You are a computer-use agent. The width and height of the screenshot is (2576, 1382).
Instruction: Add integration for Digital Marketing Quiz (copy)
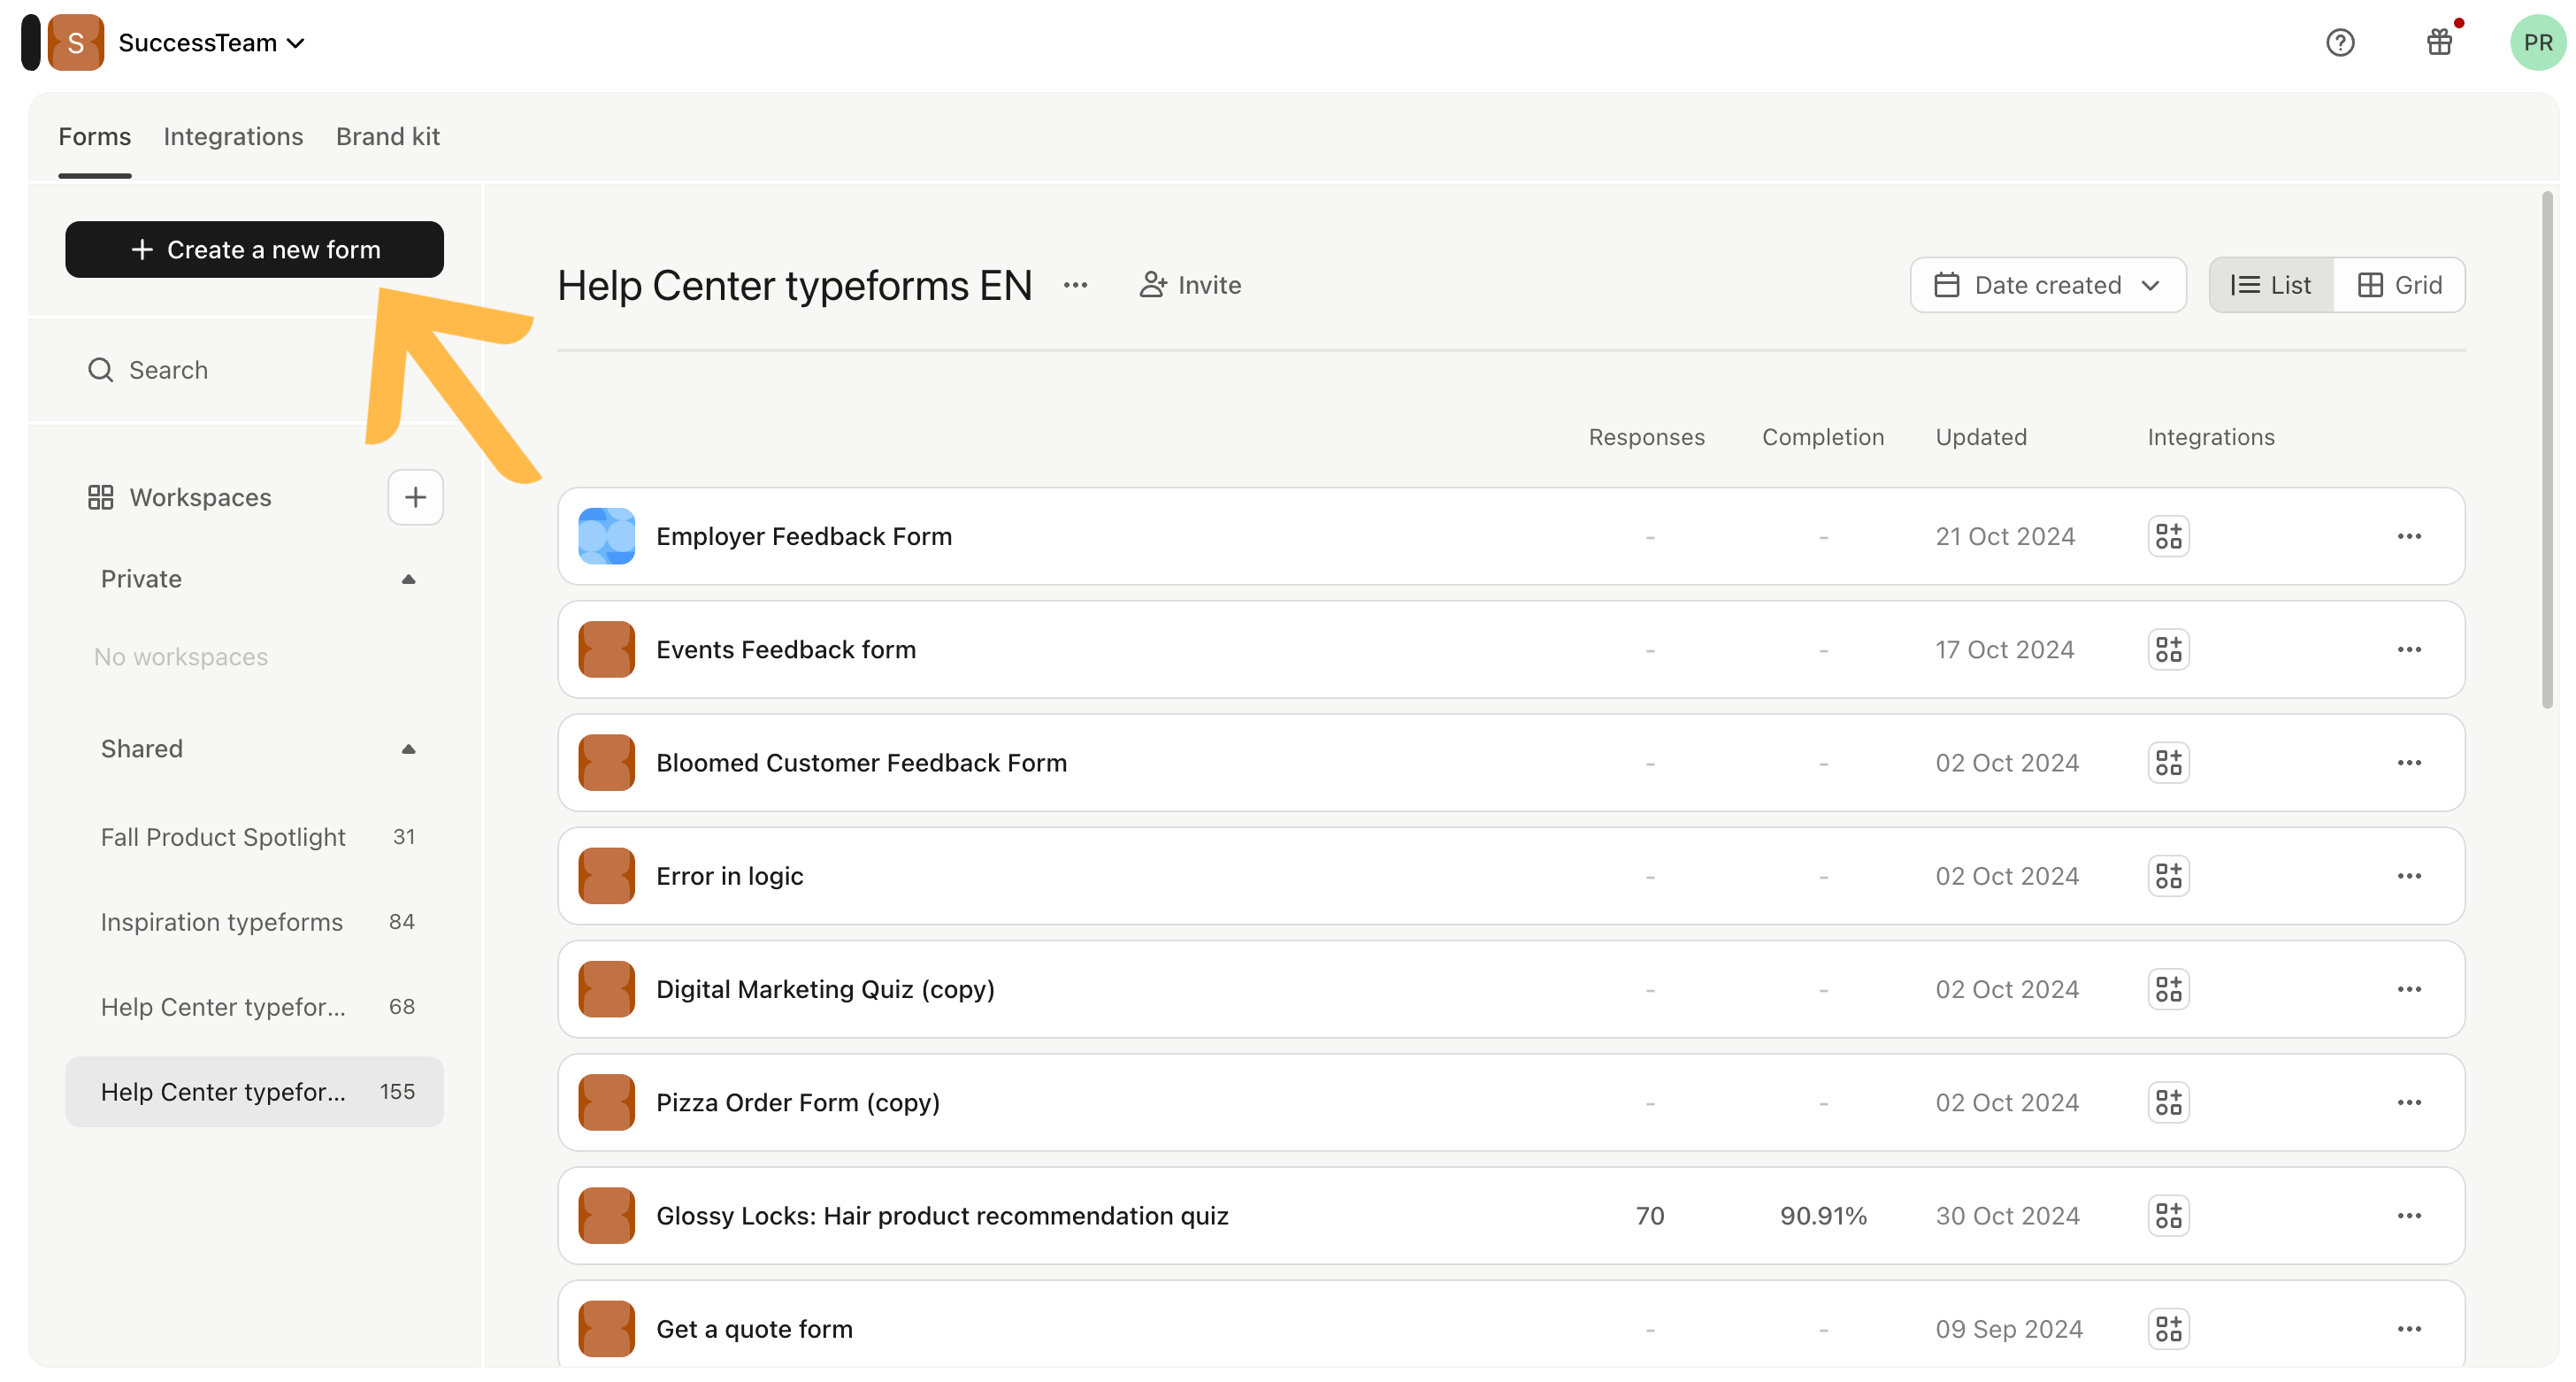point(2168,988)
